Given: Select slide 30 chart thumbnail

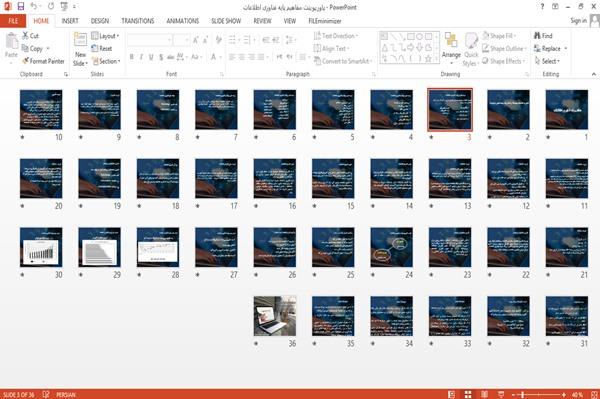Looking at the screenshot, I should 41,247.
